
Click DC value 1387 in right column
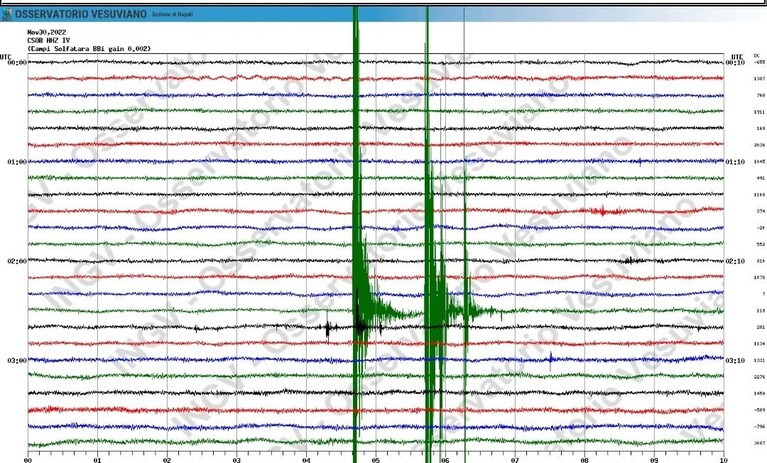[x=760, y=79]
